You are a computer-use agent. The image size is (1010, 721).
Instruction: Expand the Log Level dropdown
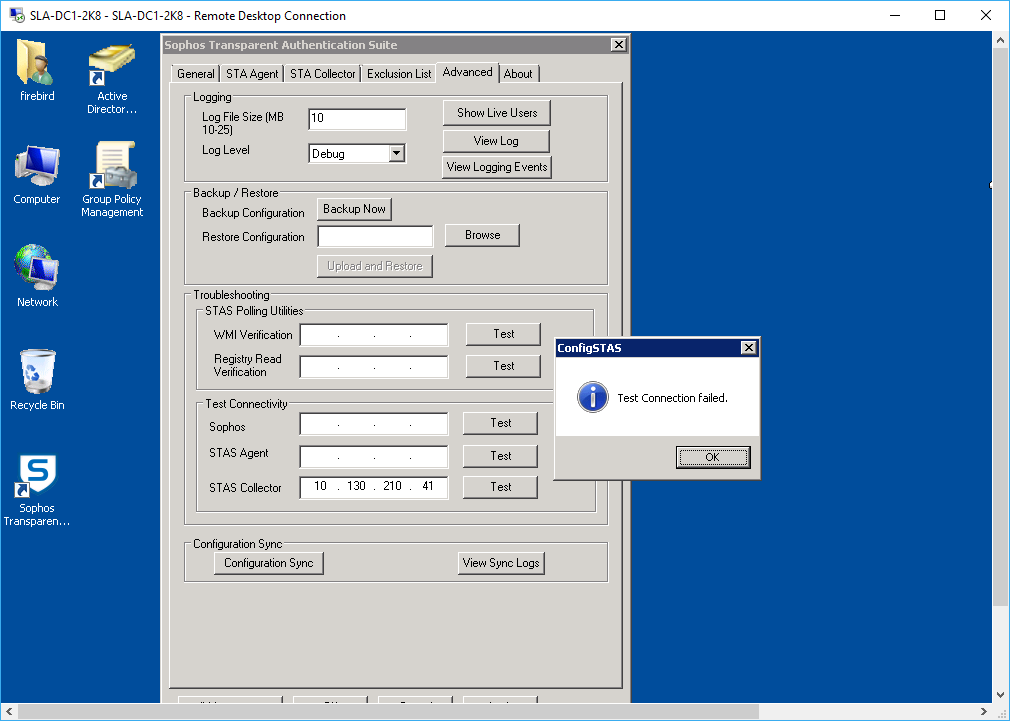pyautogui.click(x=397, y=153)
